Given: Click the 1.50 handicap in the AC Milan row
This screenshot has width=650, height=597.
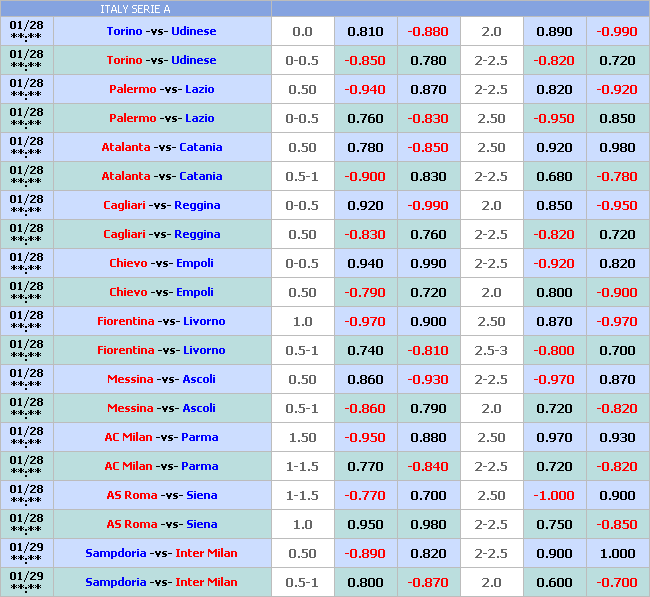Looking at the screenshot, I should click(302, 437).
